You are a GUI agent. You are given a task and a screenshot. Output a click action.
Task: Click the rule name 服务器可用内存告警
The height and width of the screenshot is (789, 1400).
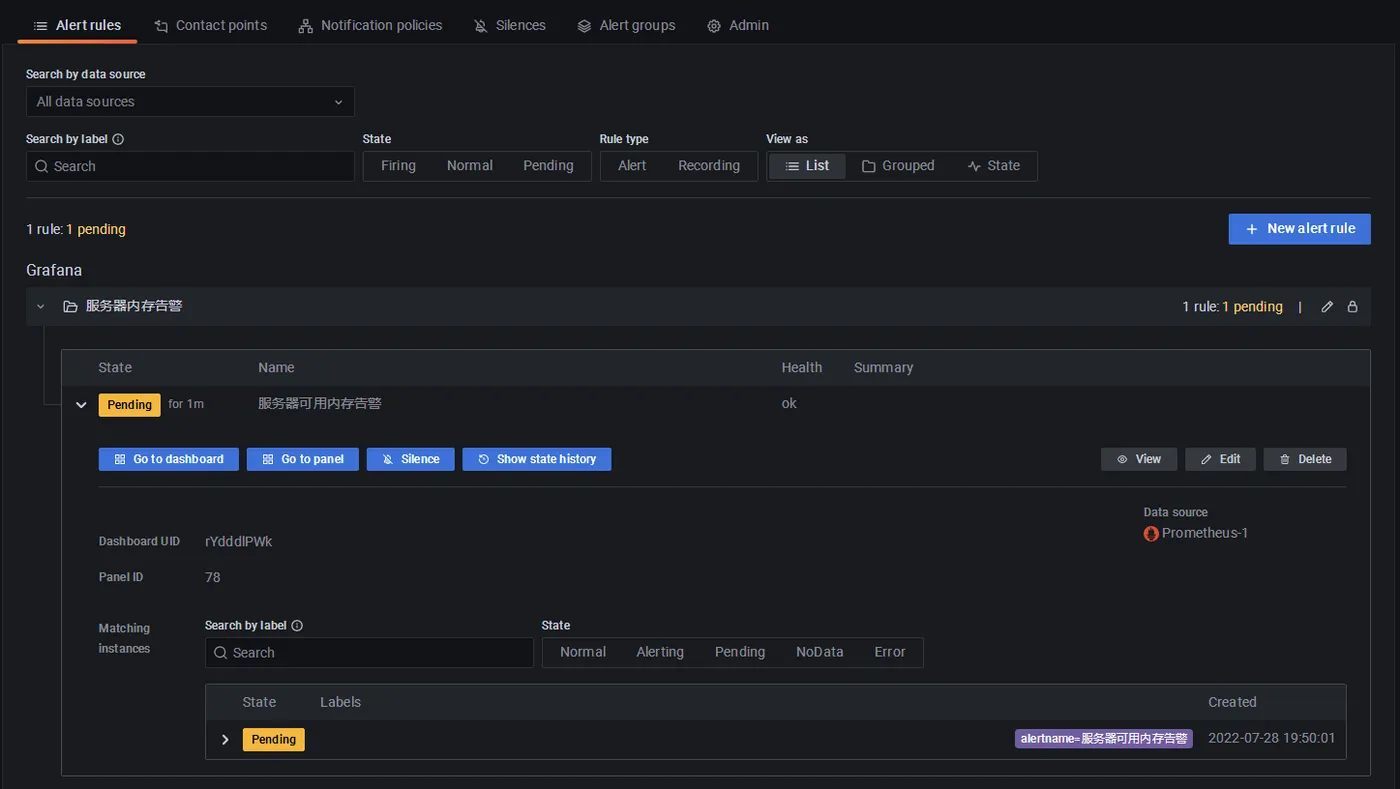(x=320, y=404)
